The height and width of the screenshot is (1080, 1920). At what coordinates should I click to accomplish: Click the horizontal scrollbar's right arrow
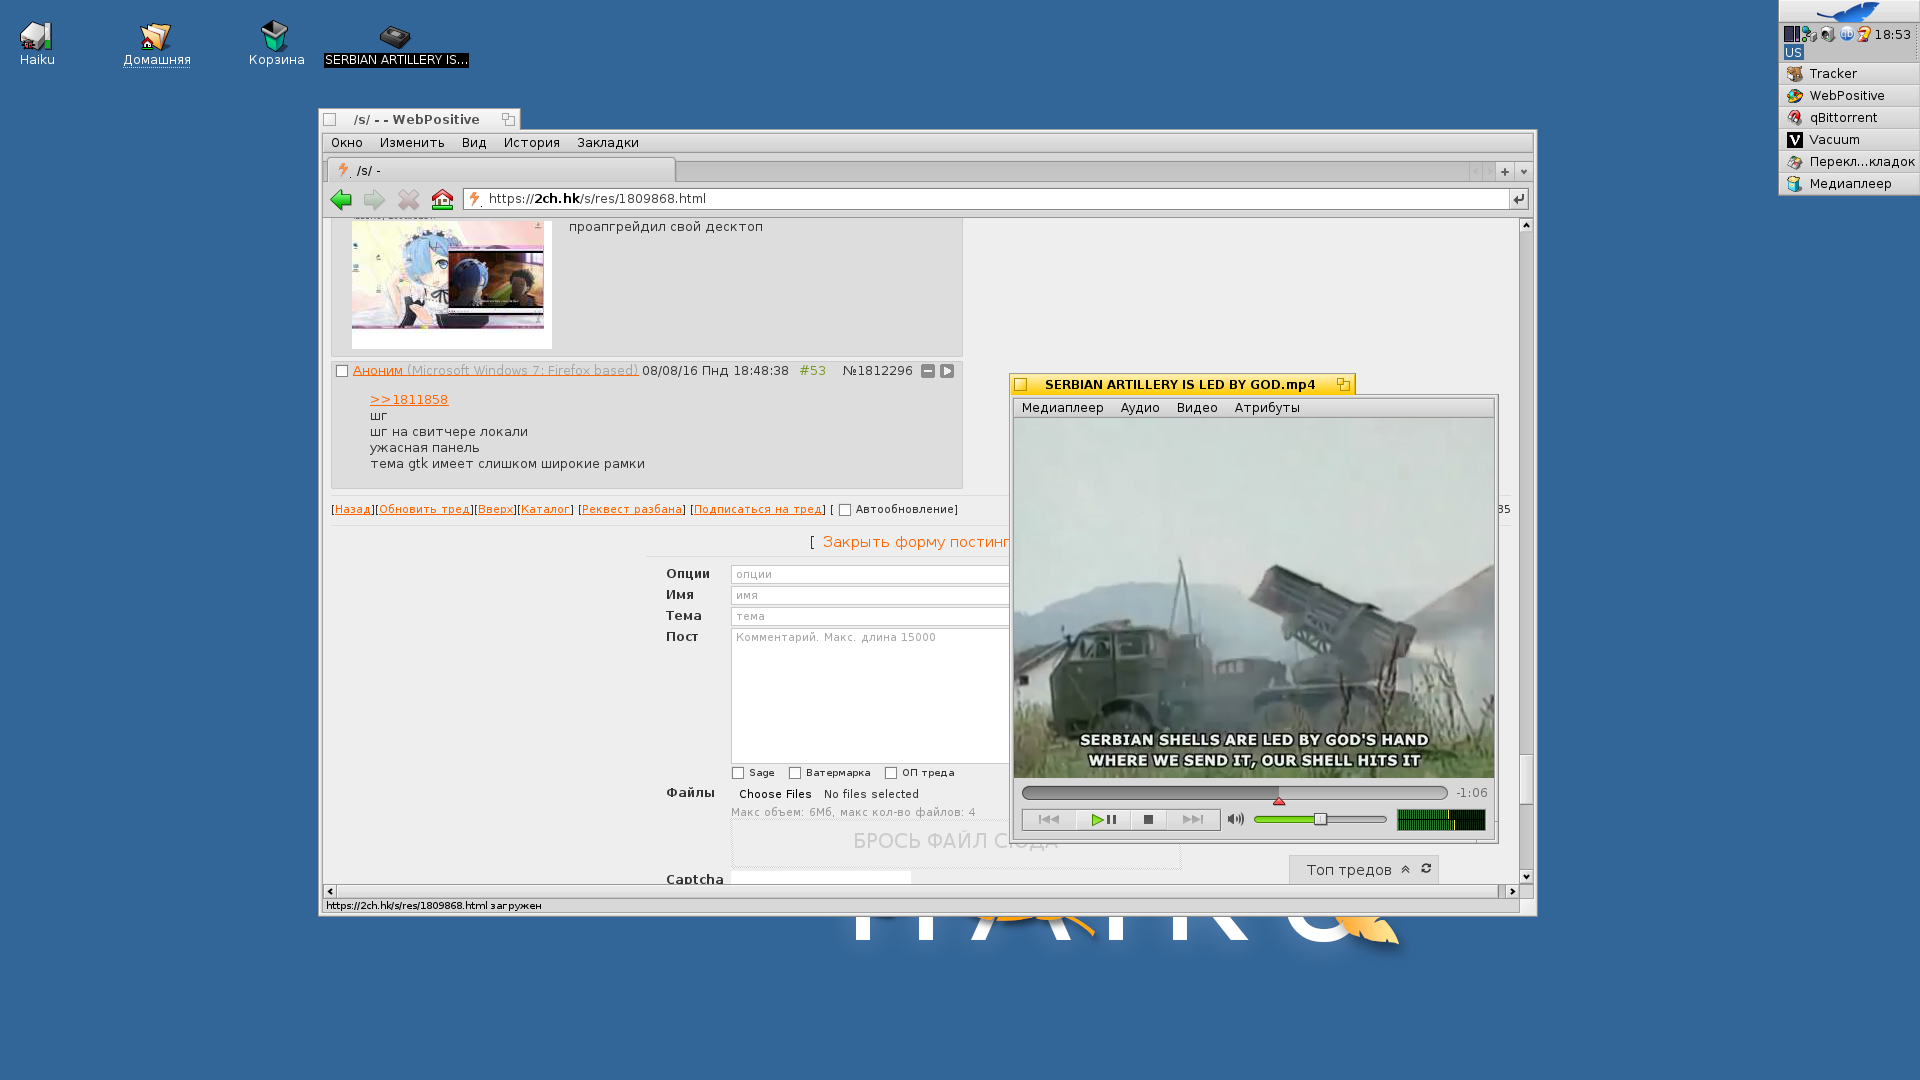click(1512, 891)
